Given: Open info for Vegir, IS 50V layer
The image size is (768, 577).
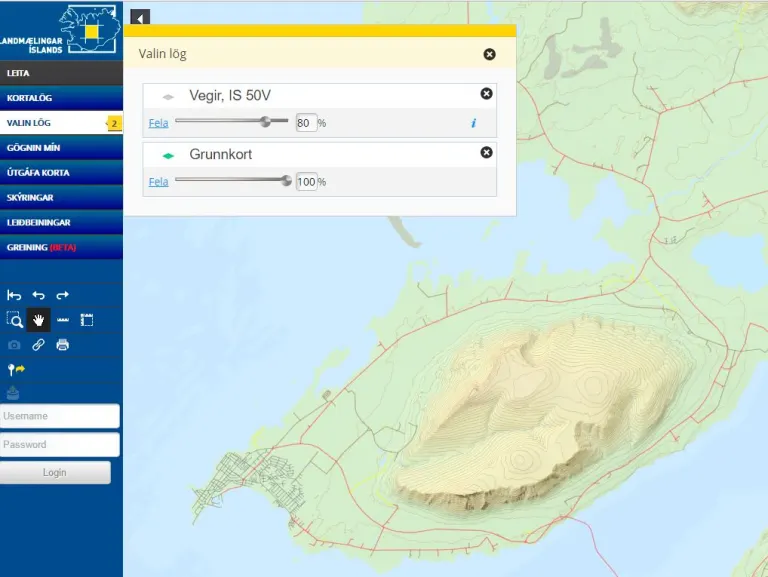Looking at the screenshot, I should (x=474, y=123).
